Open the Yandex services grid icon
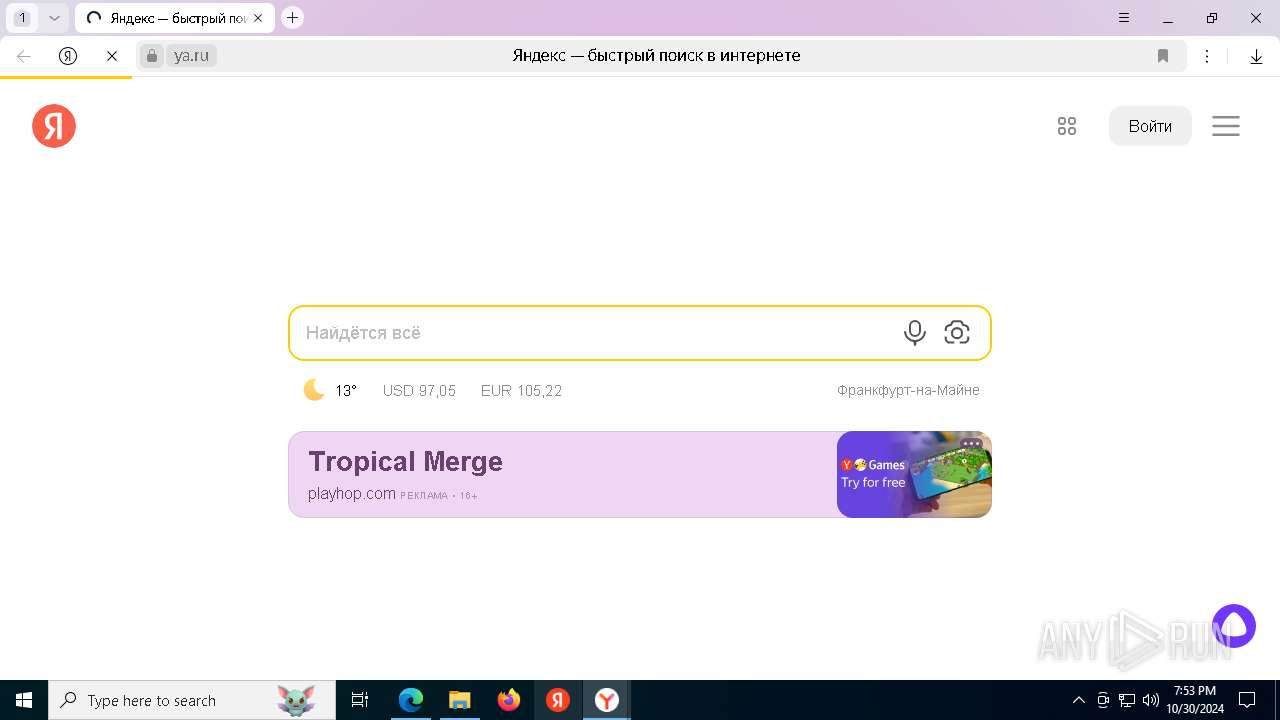1280x720 pixels. (x=1067, y=126)
